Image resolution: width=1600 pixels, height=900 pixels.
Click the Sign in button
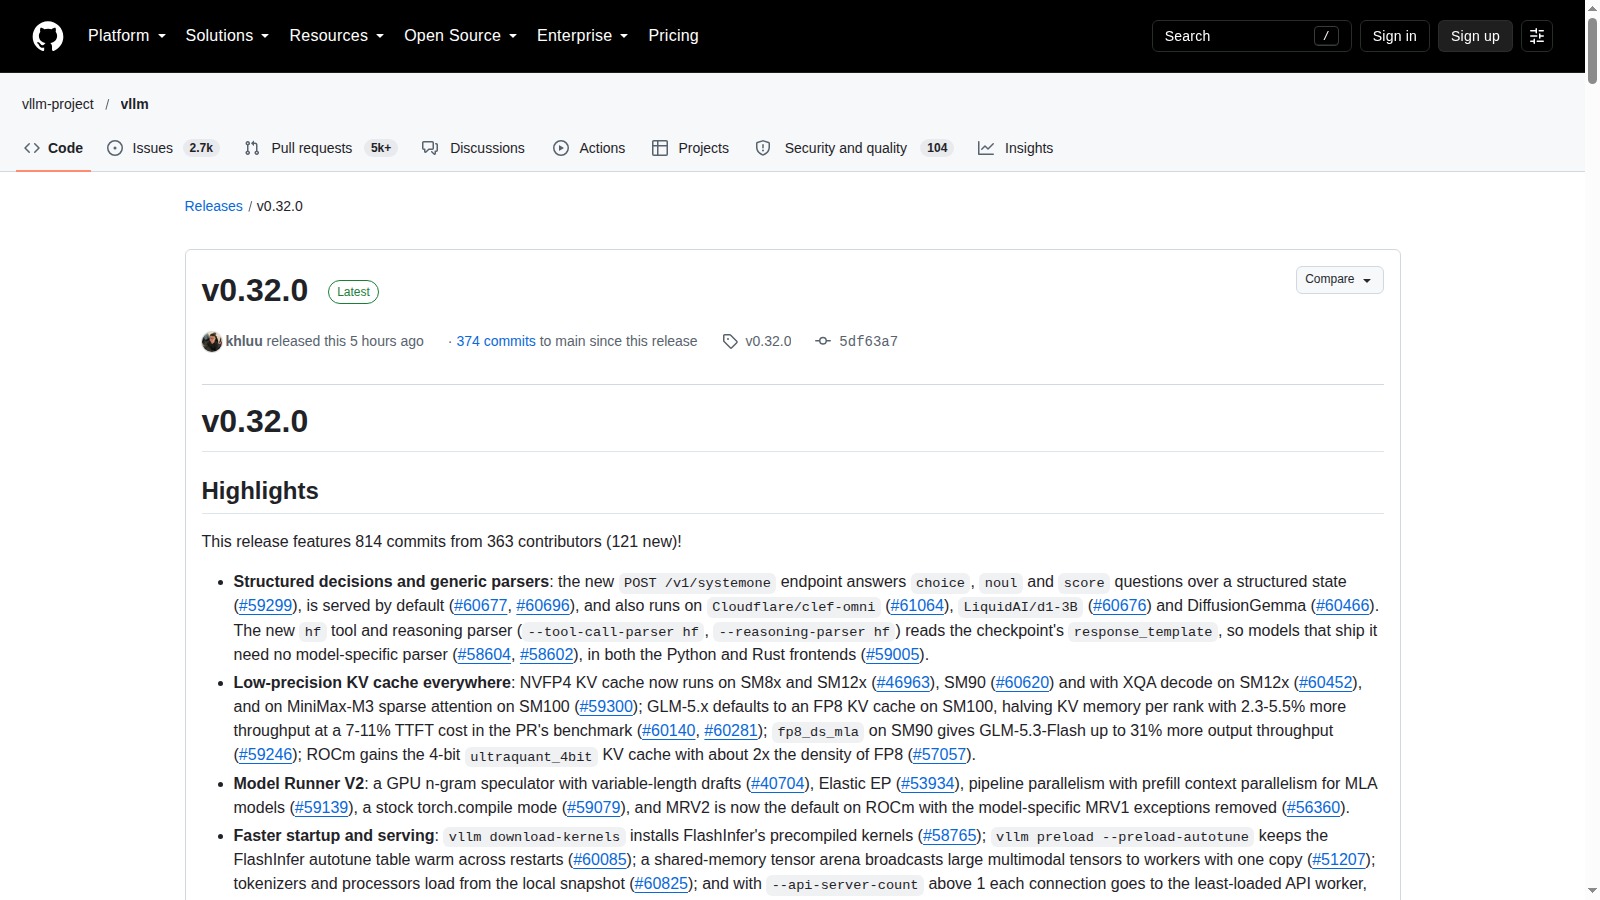point(1394,36)
